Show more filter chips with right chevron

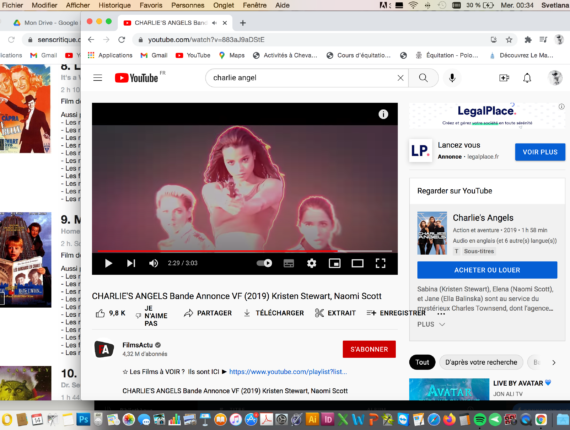pos(554,362)
